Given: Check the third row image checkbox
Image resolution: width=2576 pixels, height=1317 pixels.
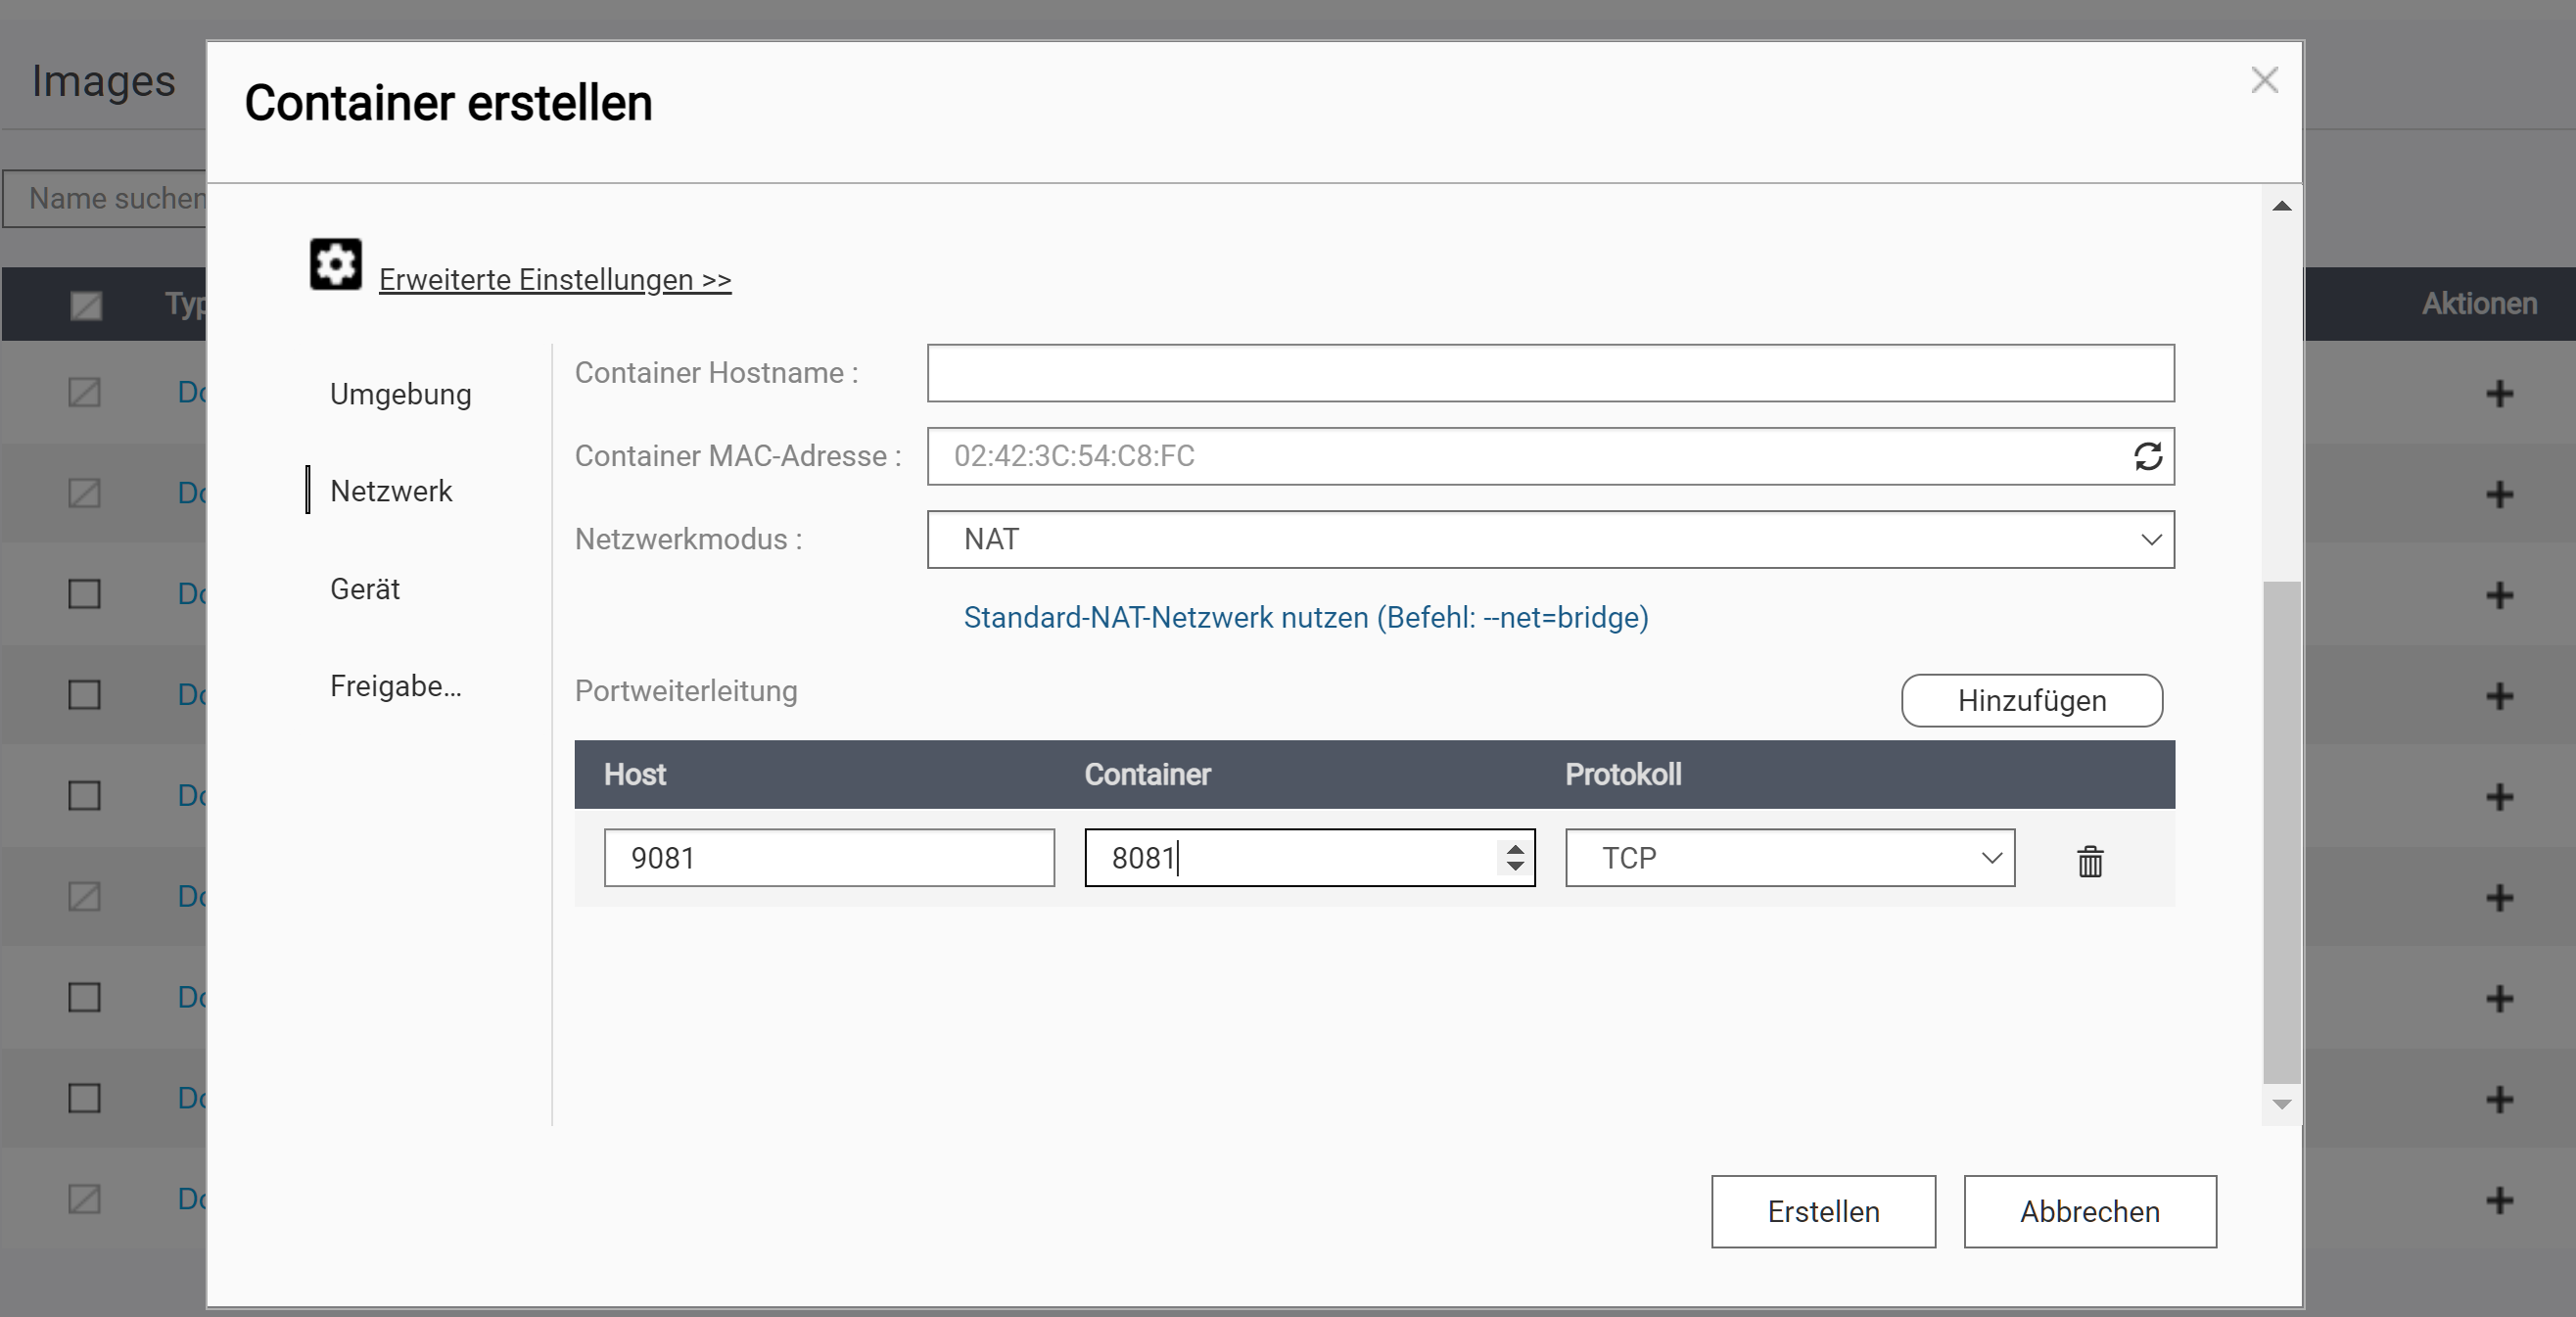Looking at the screenshot, I should point(84,594).
